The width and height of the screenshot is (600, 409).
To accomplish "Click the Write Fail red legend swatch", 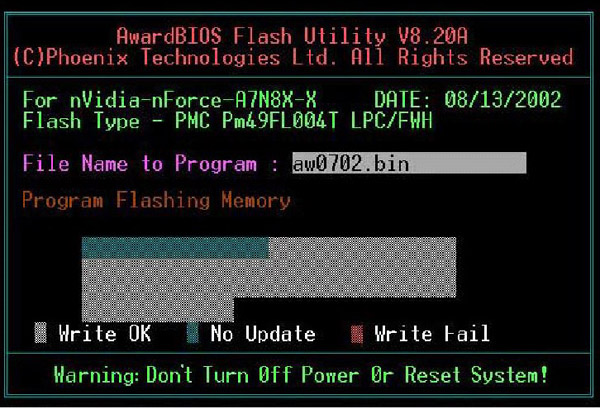I will (357, 334).
